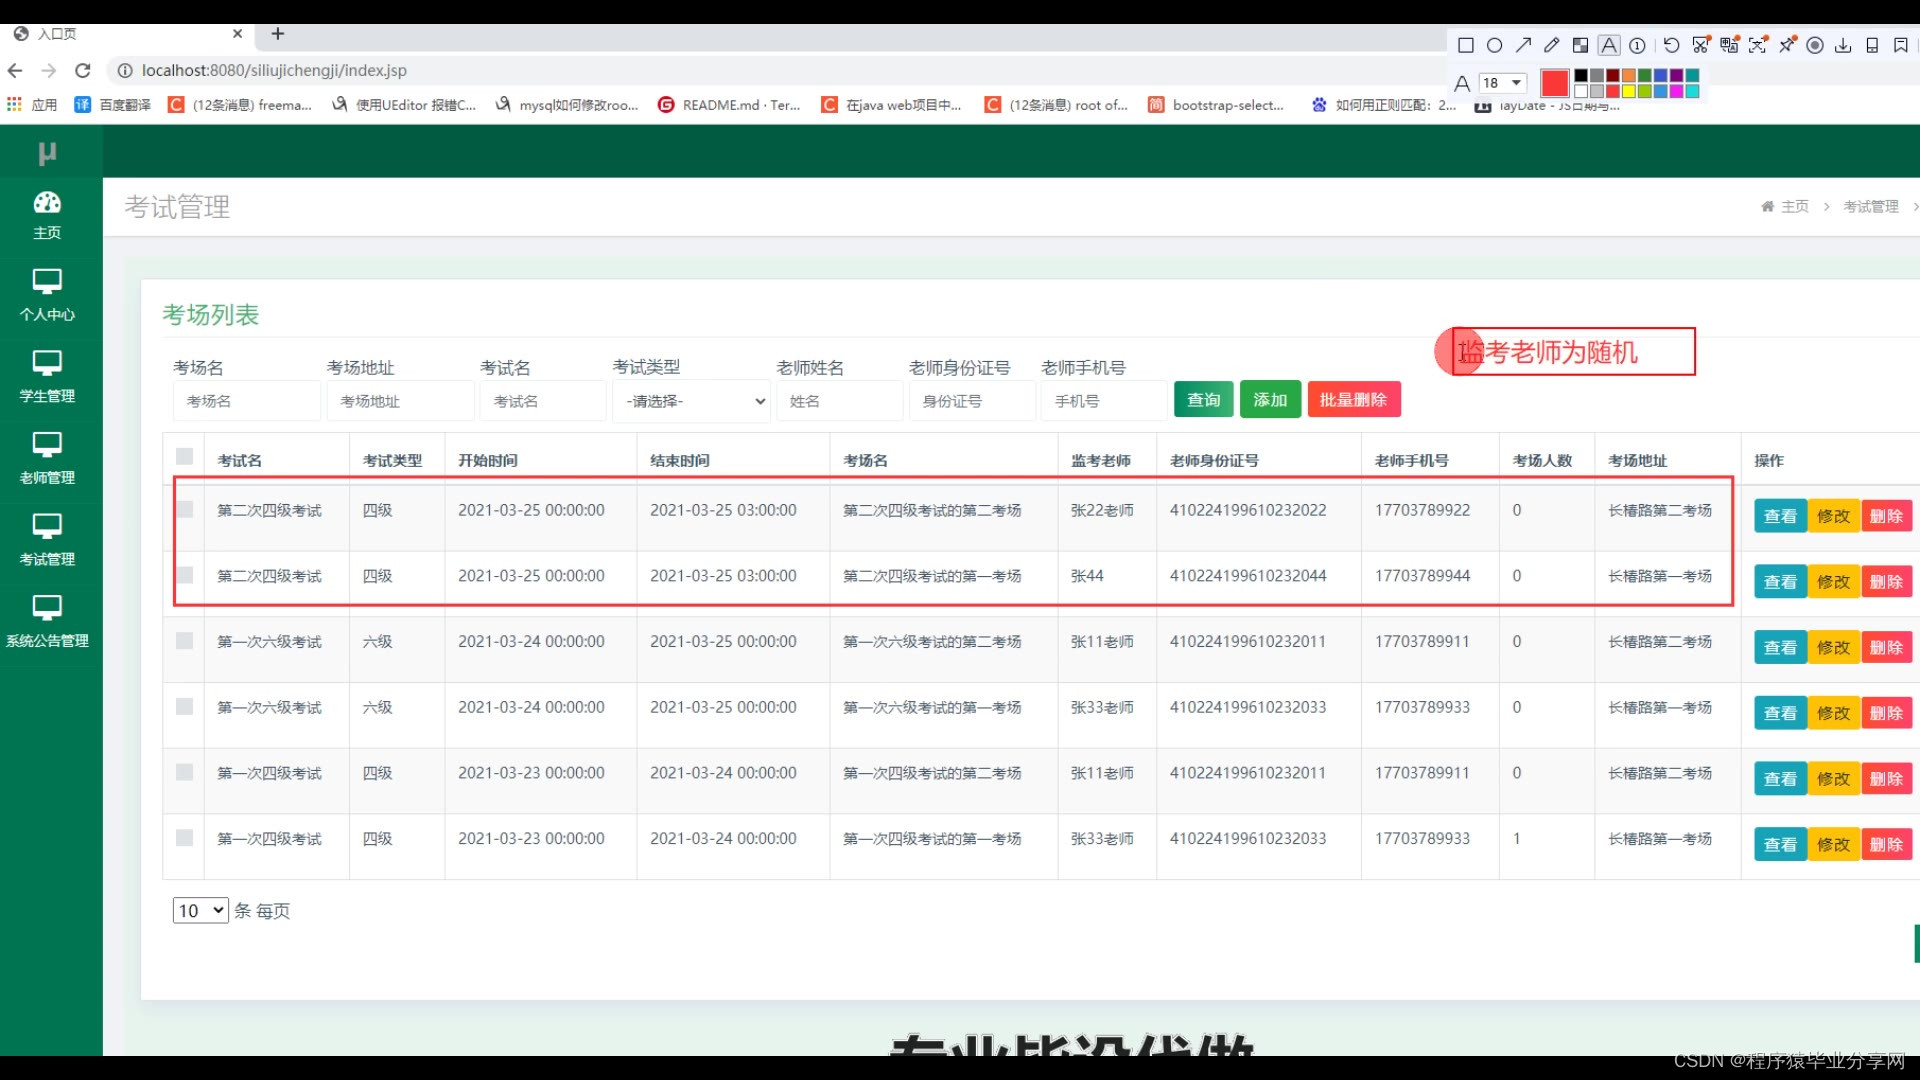Select the numbered step marker tool
This screenshot has width=1920, height=1080.
coord(1637,45)
